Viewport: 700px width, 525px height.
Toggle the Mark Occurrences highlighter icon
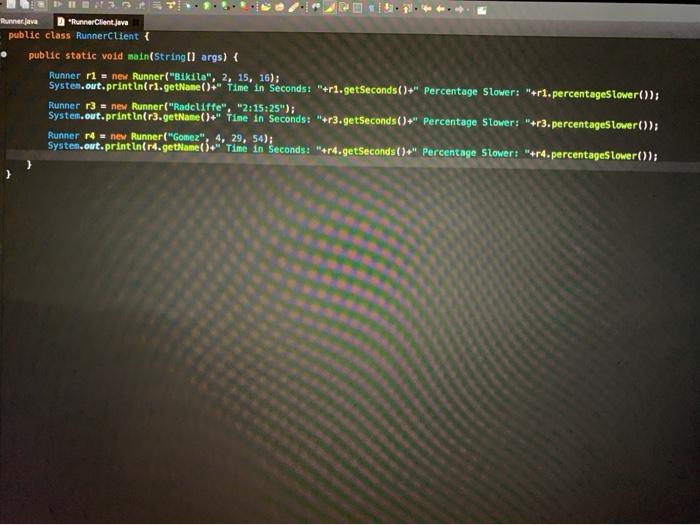click(x=329, y=8)
